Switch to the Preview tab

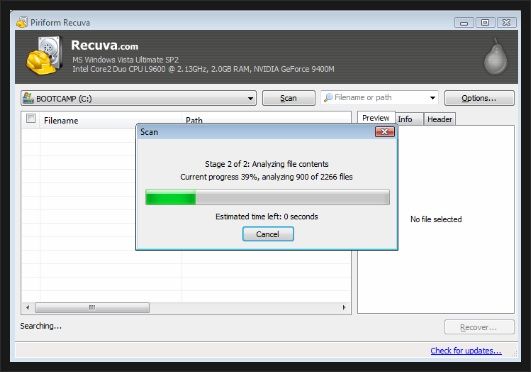tap(376, 118)
